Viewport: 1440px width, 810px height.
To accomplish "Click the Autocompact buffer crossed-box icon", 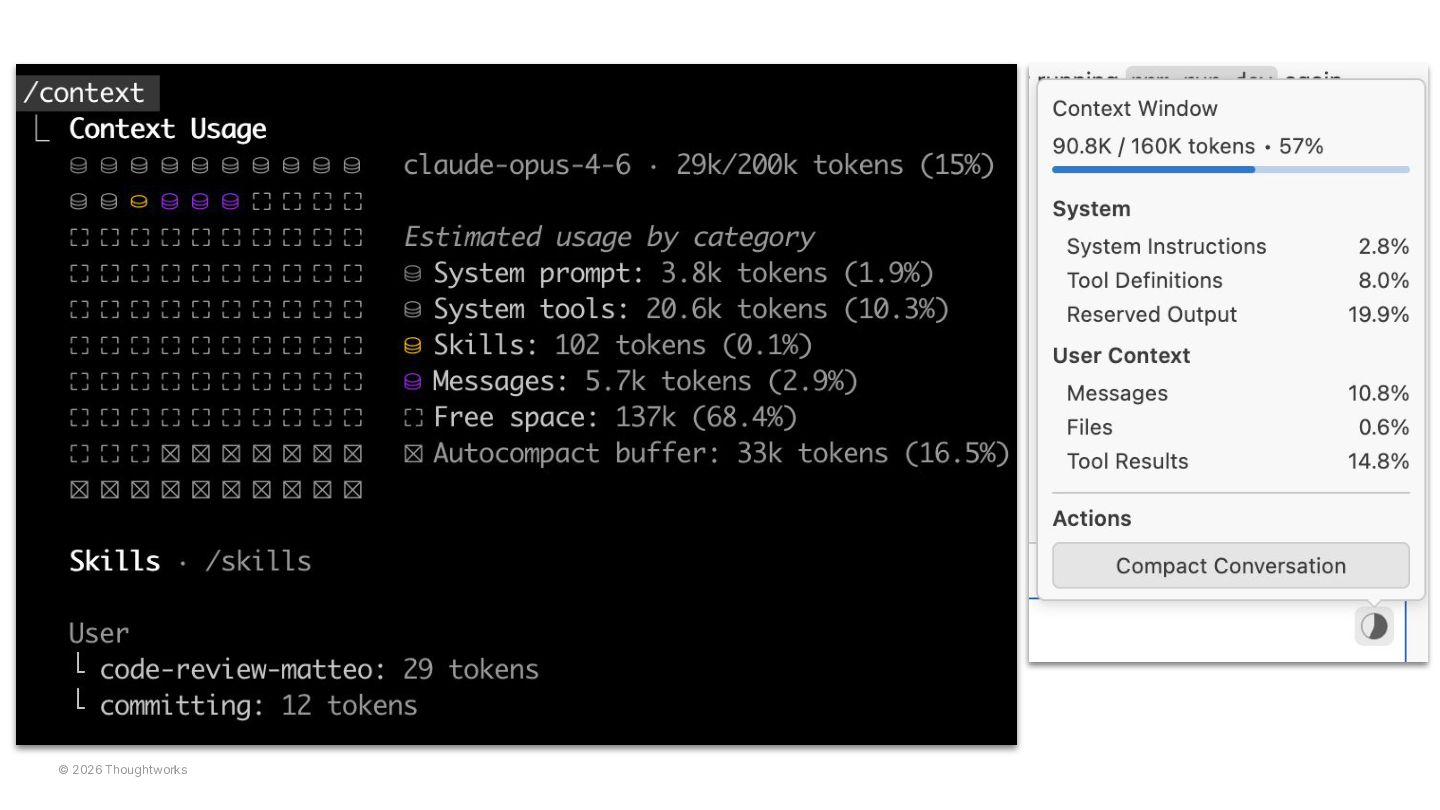I will 412,454.
